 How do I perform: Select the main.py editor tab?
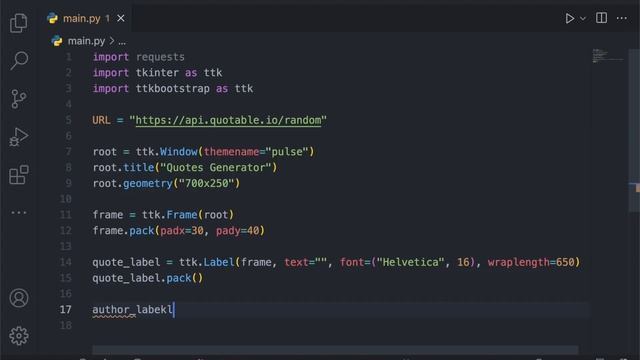pyautogui.click(x=86, y=18)
